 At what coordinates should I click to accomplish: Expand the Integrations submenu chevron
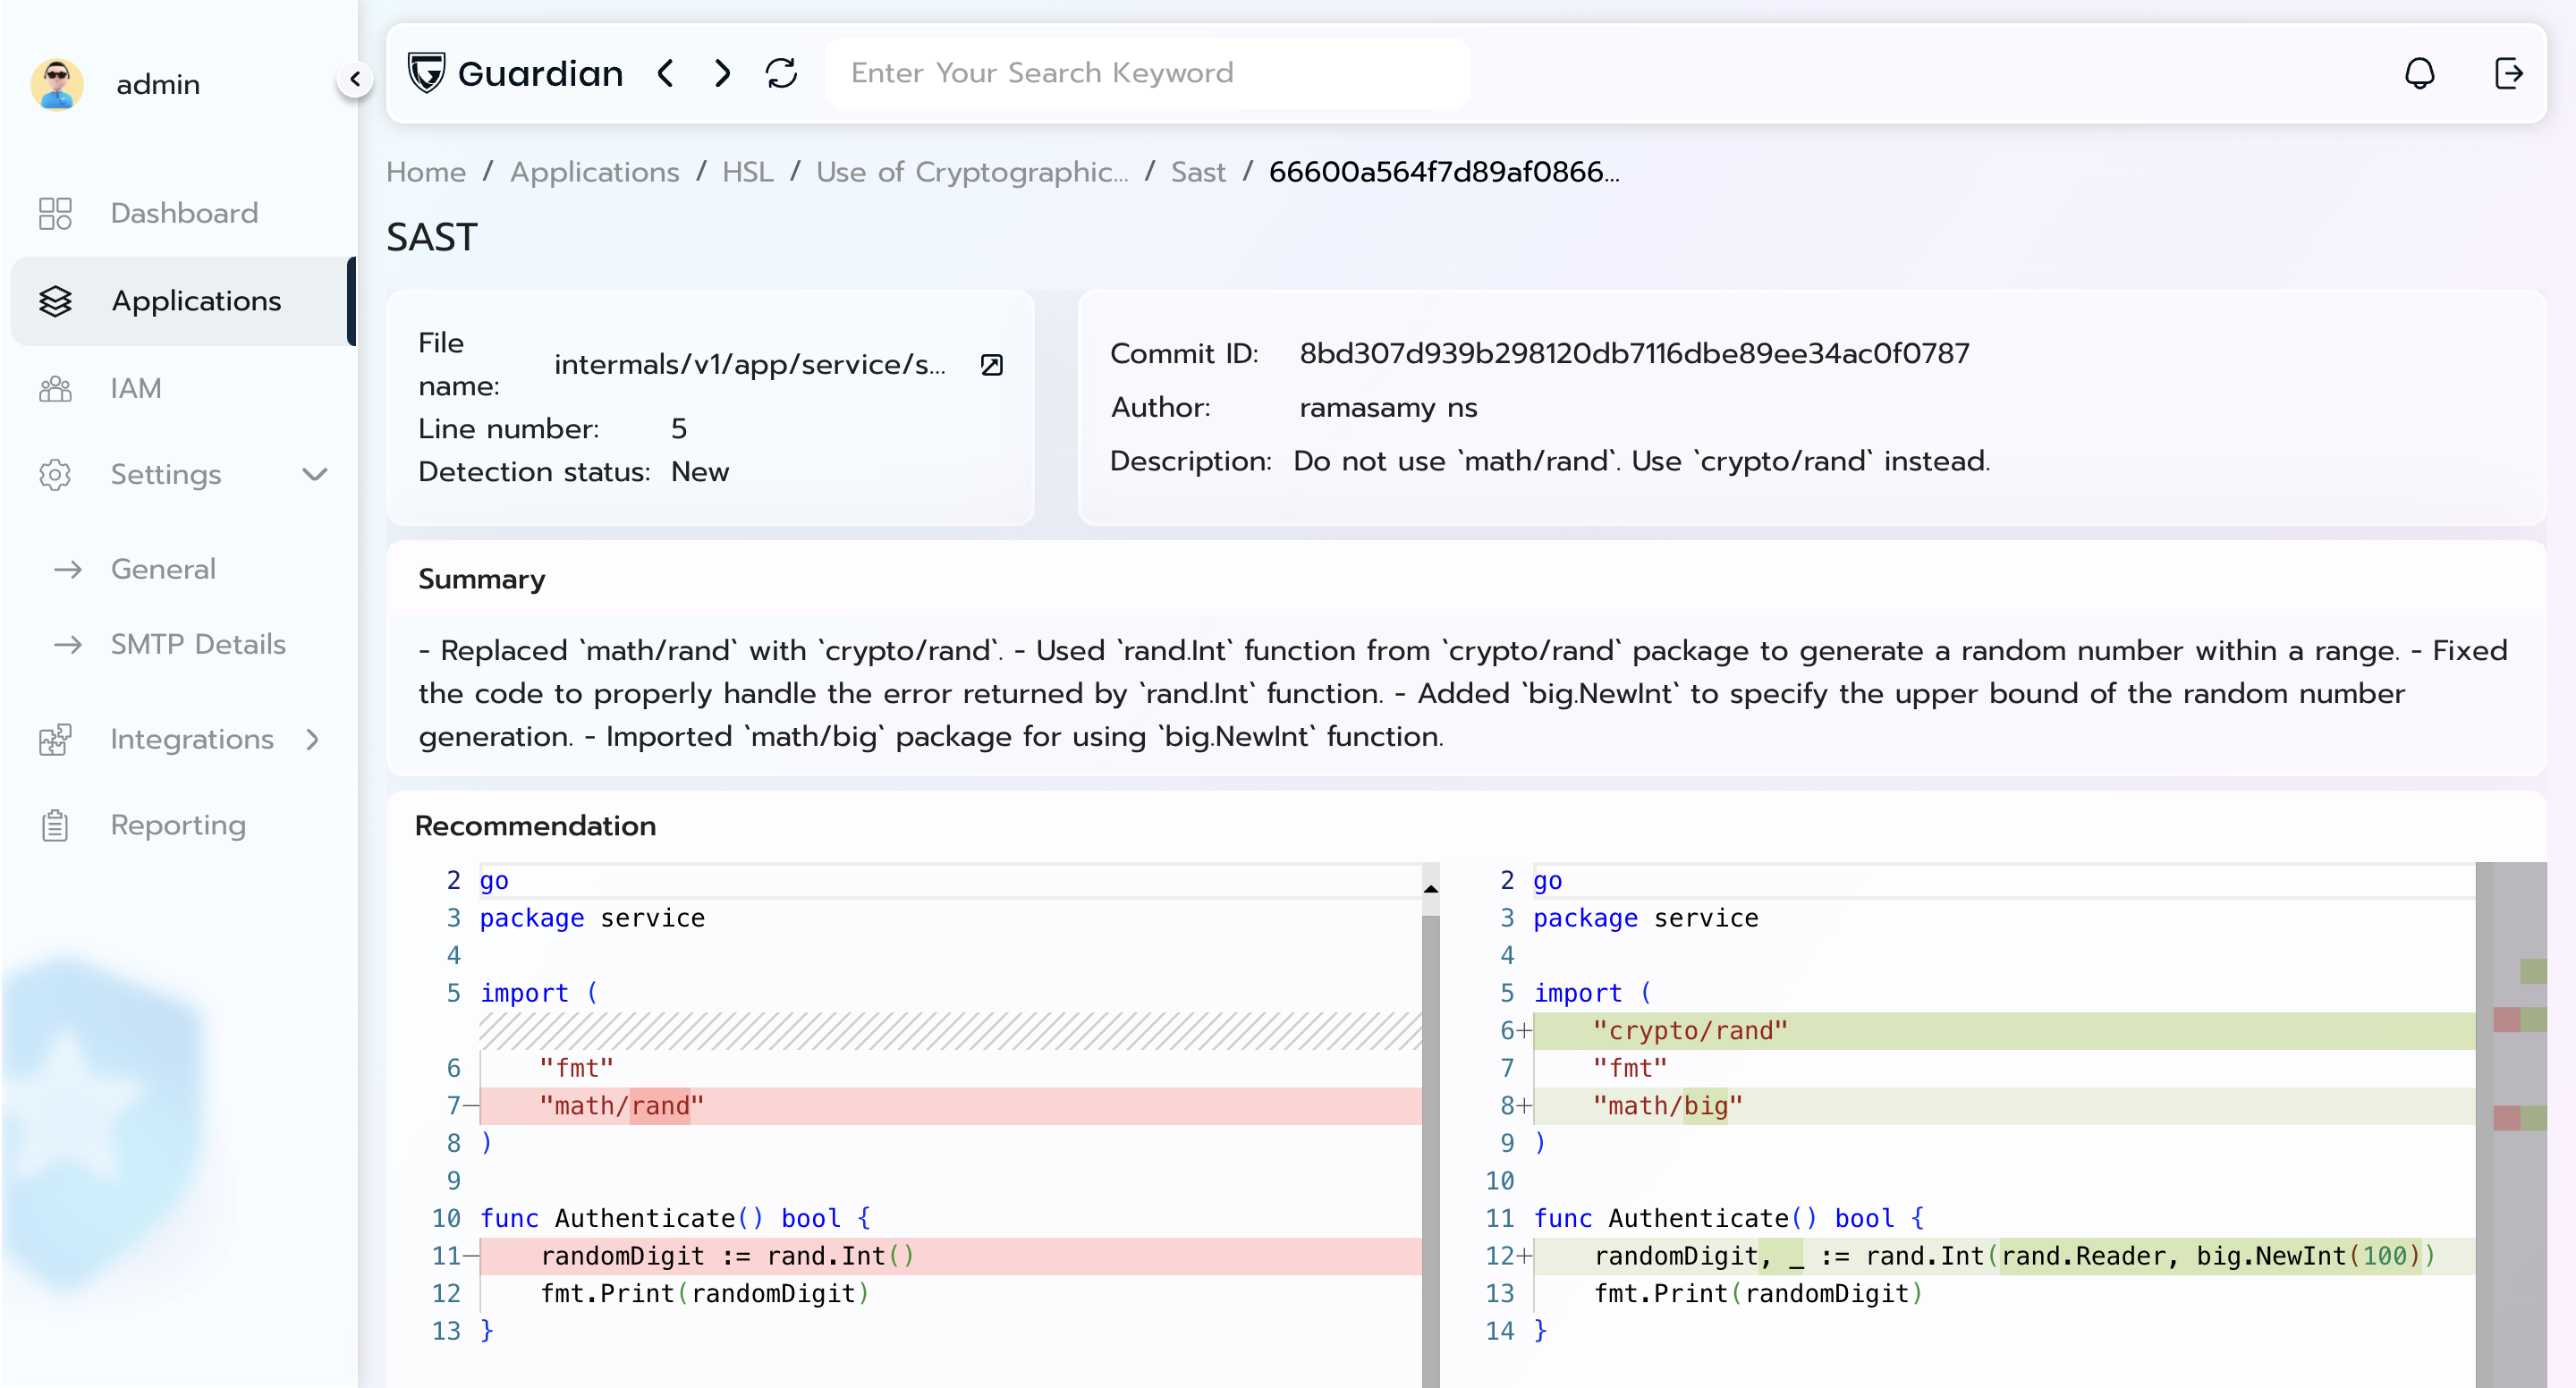tap(313, 740)
